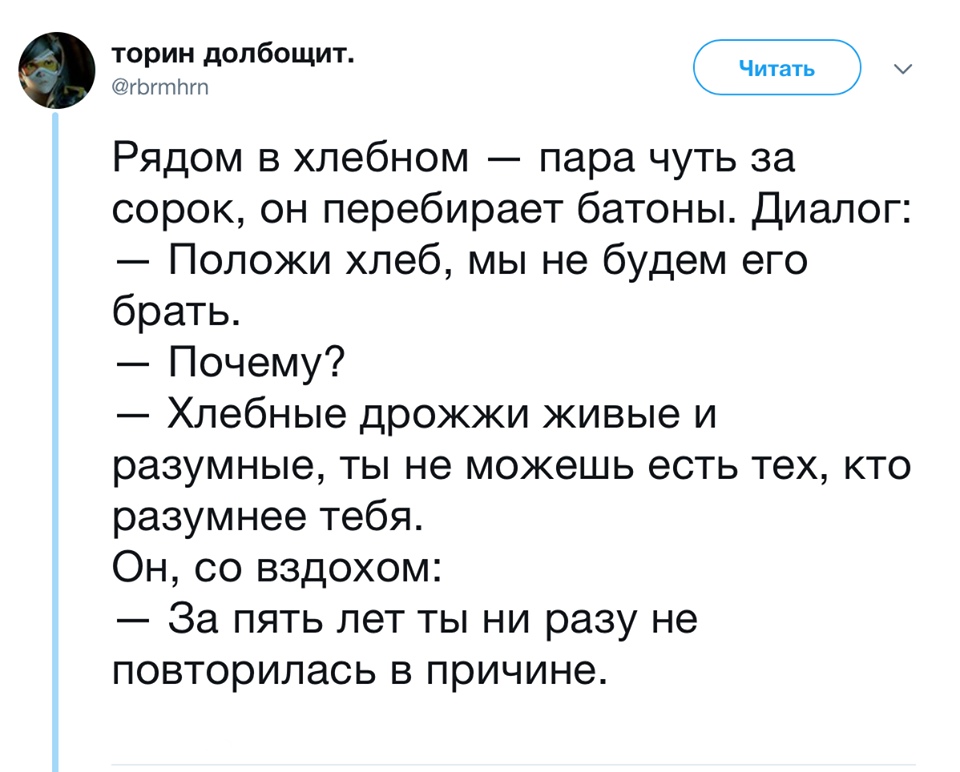Image resolution: width=960 pixels, height=772 pixels.
Task: Click the line starting "разумные, ты не можешь"
Action: coord(510,467)
